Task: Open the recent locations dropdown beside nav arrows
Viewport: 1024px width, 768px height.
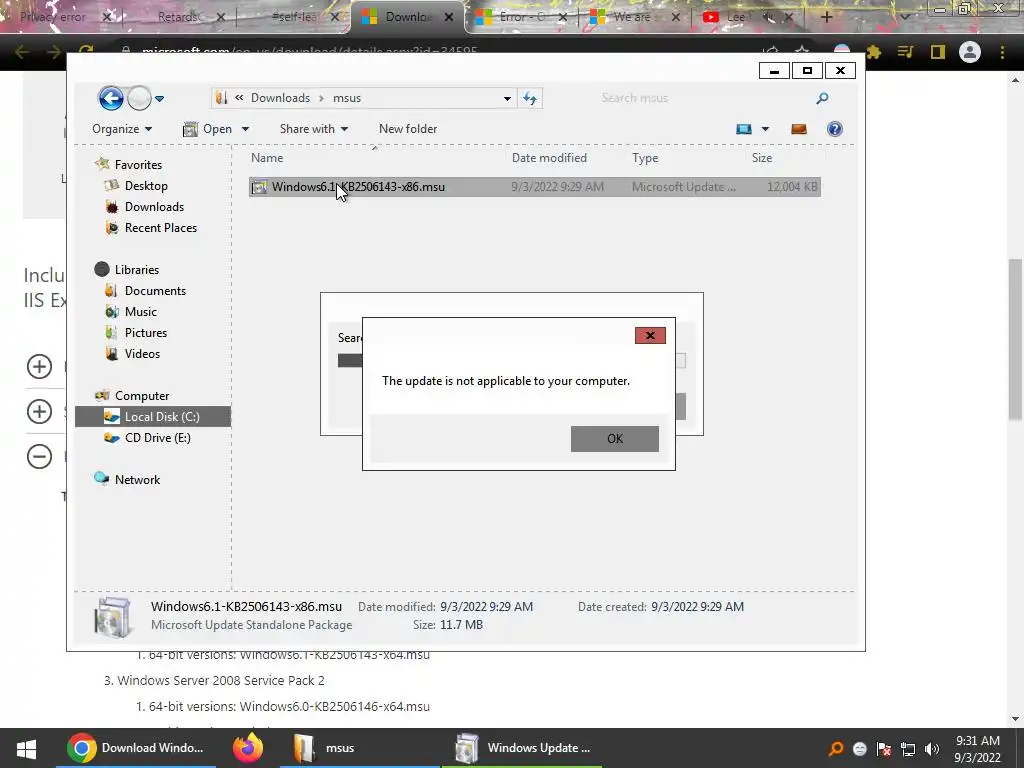Action: click(x=159, y=99)
